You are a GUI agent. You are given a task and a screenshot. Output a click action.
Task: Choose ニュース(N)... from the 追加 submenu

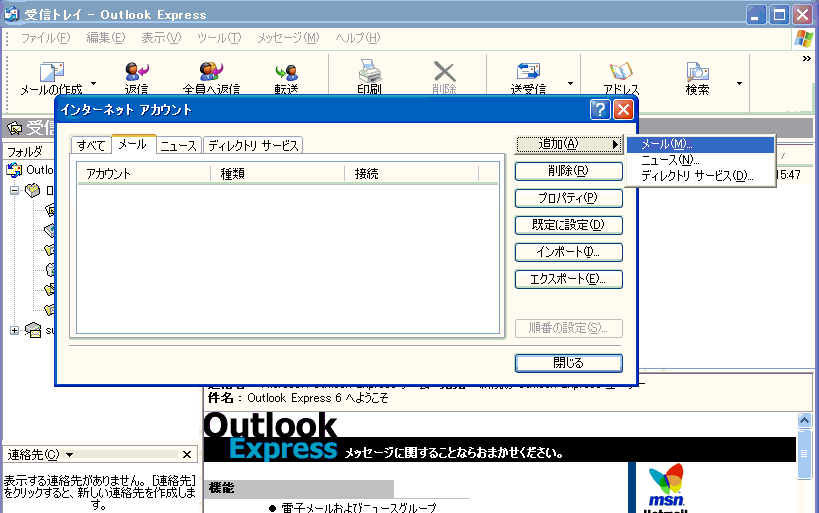click(670, 160)
